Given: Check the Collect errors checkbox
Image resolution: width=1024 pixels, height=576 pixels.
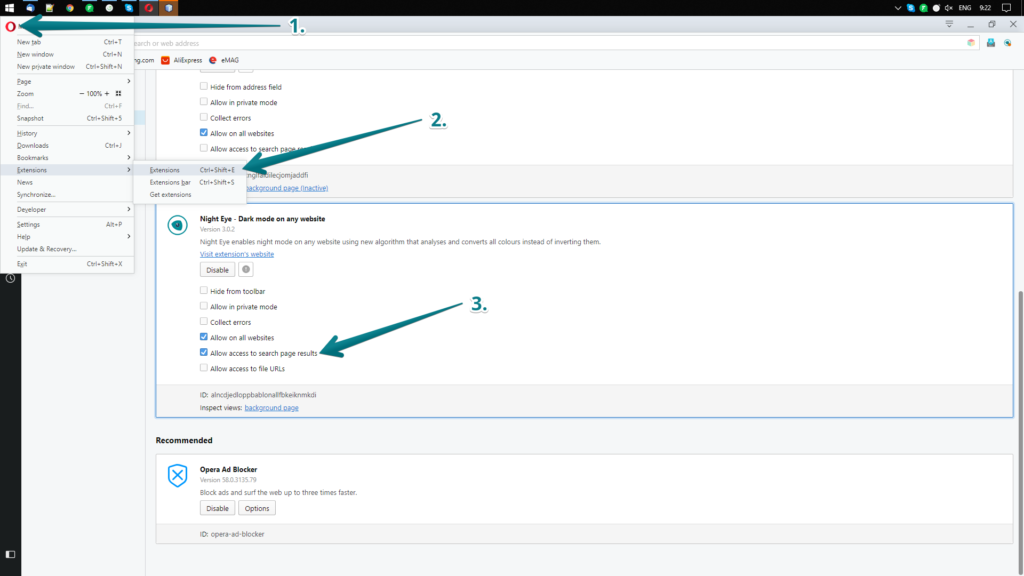Looking at the screenshot, I should [203, 322].
